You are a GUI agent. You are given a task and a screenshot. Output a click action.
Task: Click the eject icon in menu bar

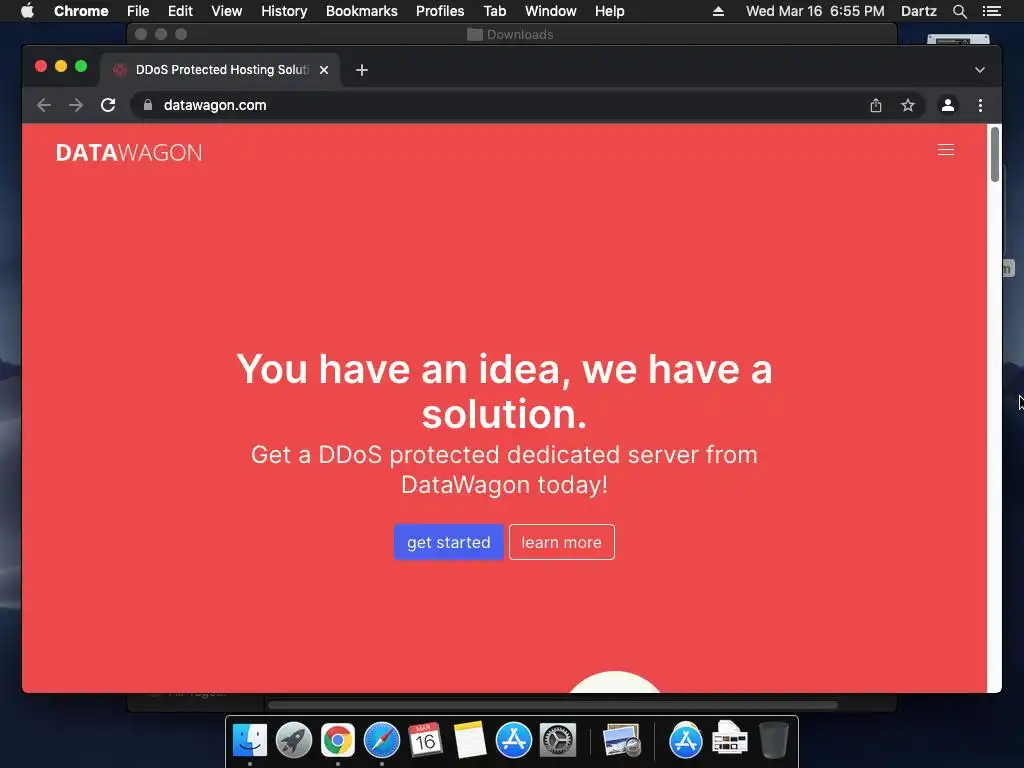click(x=718, y=11)
